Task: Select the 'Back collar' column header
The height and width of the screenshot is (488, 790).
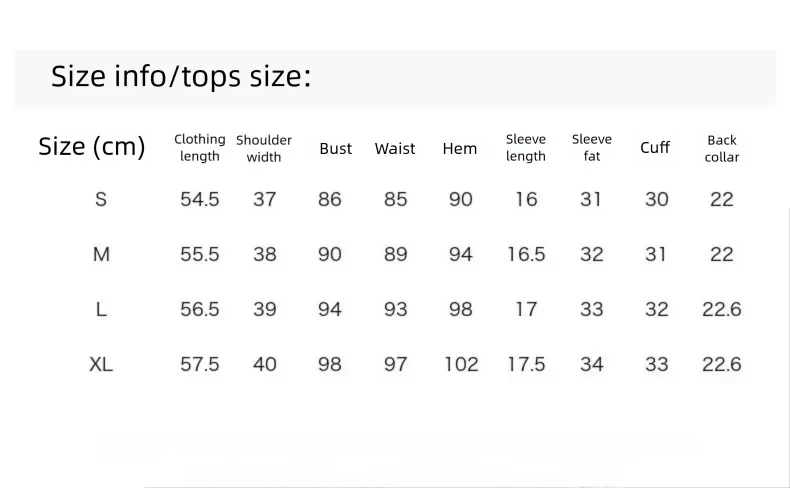Action: click(721, 149)
